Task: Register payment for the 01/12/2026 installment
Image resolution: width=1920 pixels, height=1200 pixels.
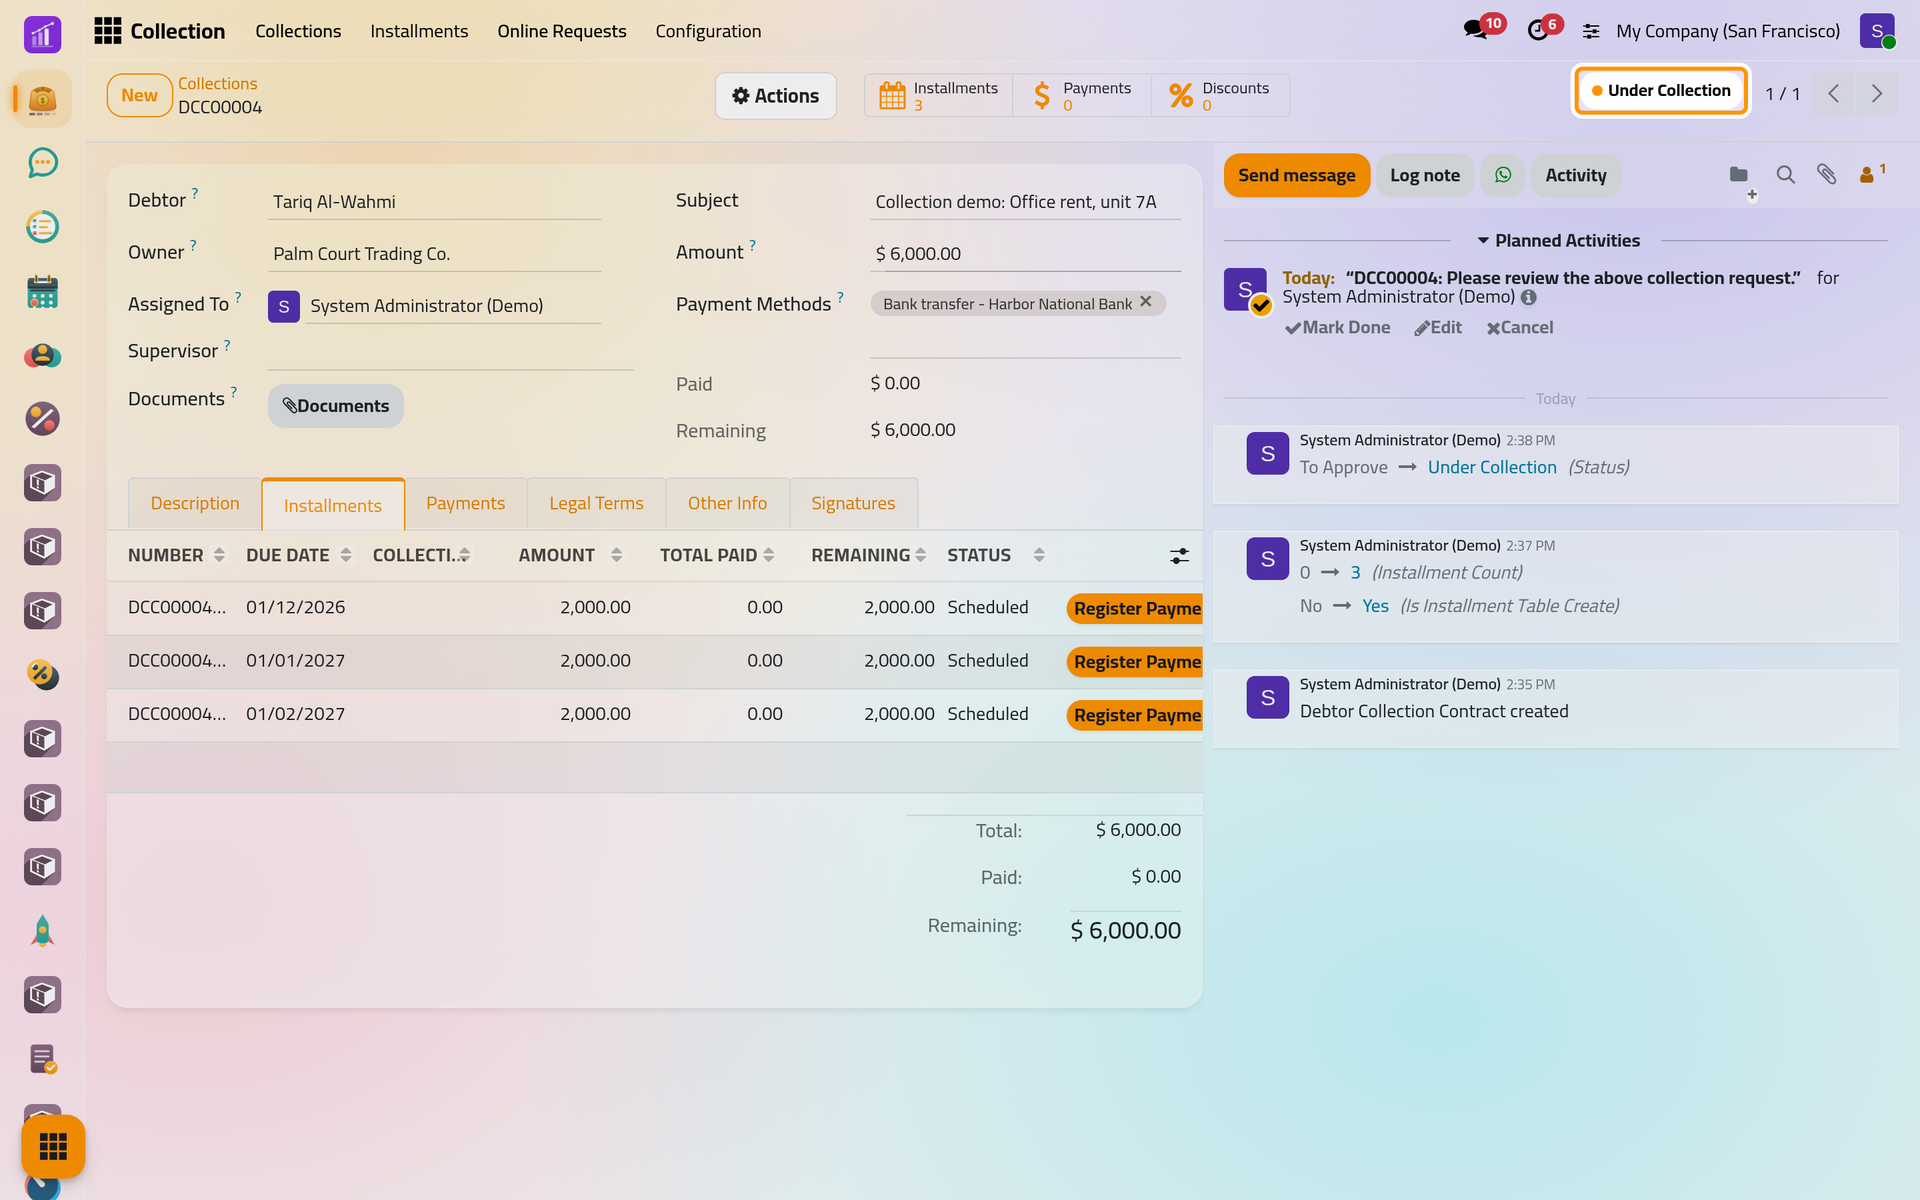Action: [x=1135, y=608]
